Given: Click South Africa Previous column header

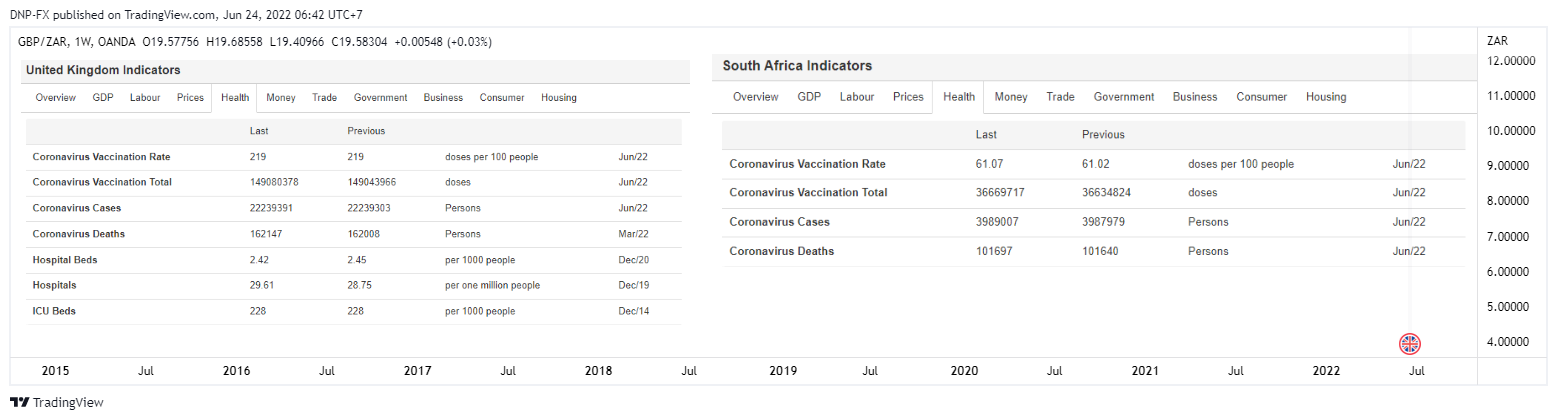Looking at the screenshot, I should point(1103,134).
